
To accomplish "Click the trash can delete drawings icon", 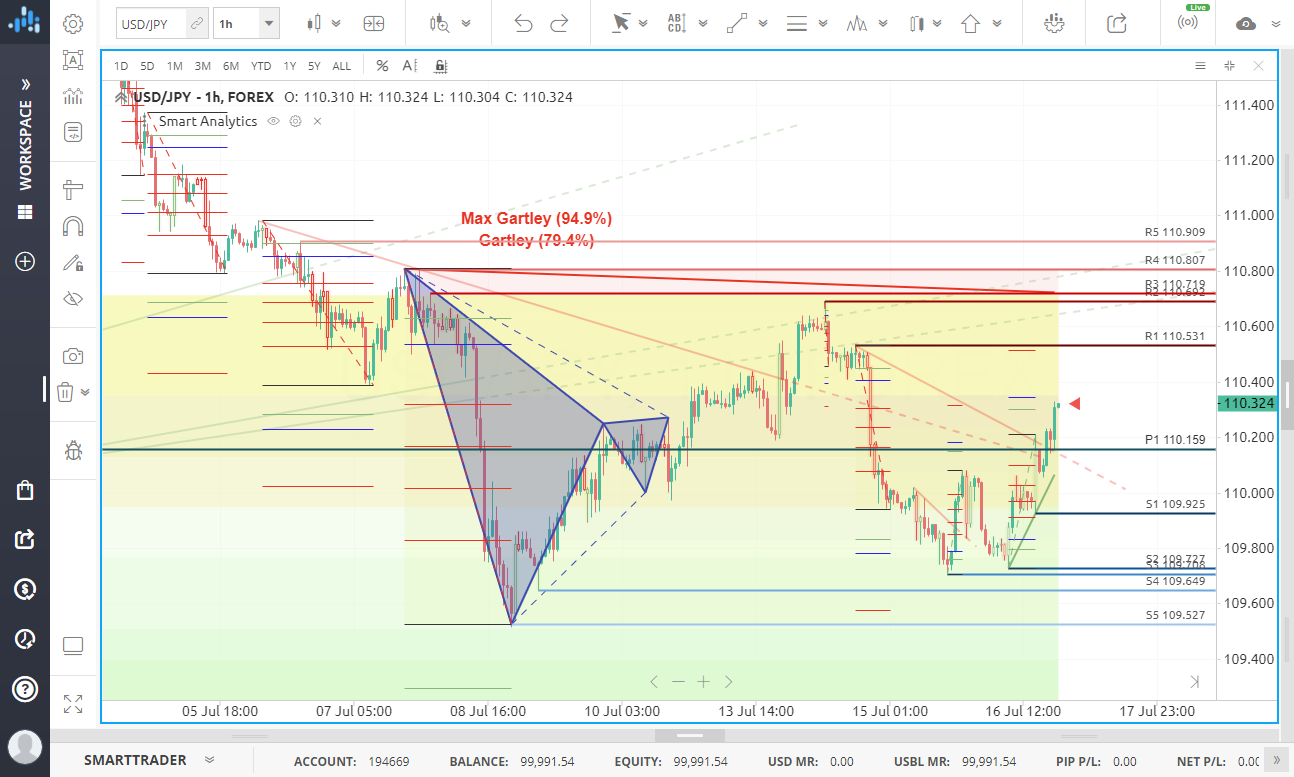I will coord(65,391).
